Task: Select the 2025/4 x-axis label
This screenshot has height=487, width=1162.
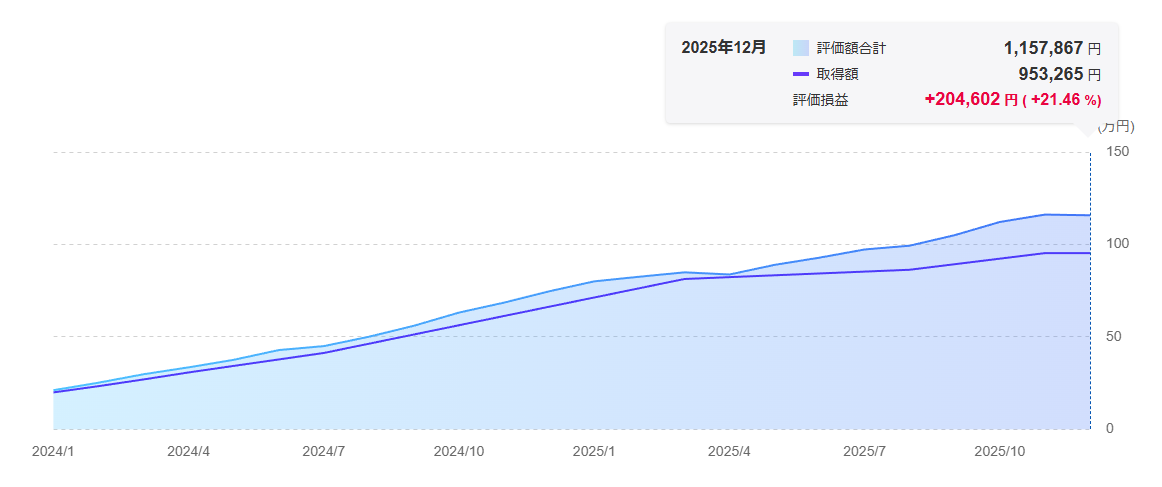Action: (x=729, y=452)
